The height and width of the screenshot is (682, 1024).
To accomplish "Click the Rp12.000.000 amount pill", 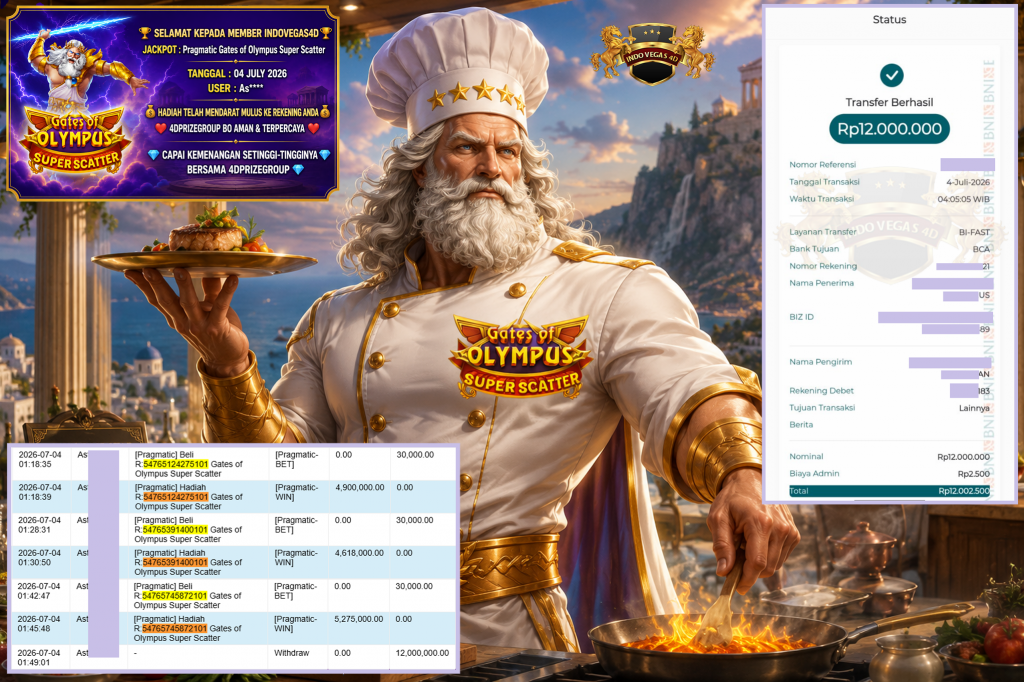I will pyautogui.click(x=889, y=129).
